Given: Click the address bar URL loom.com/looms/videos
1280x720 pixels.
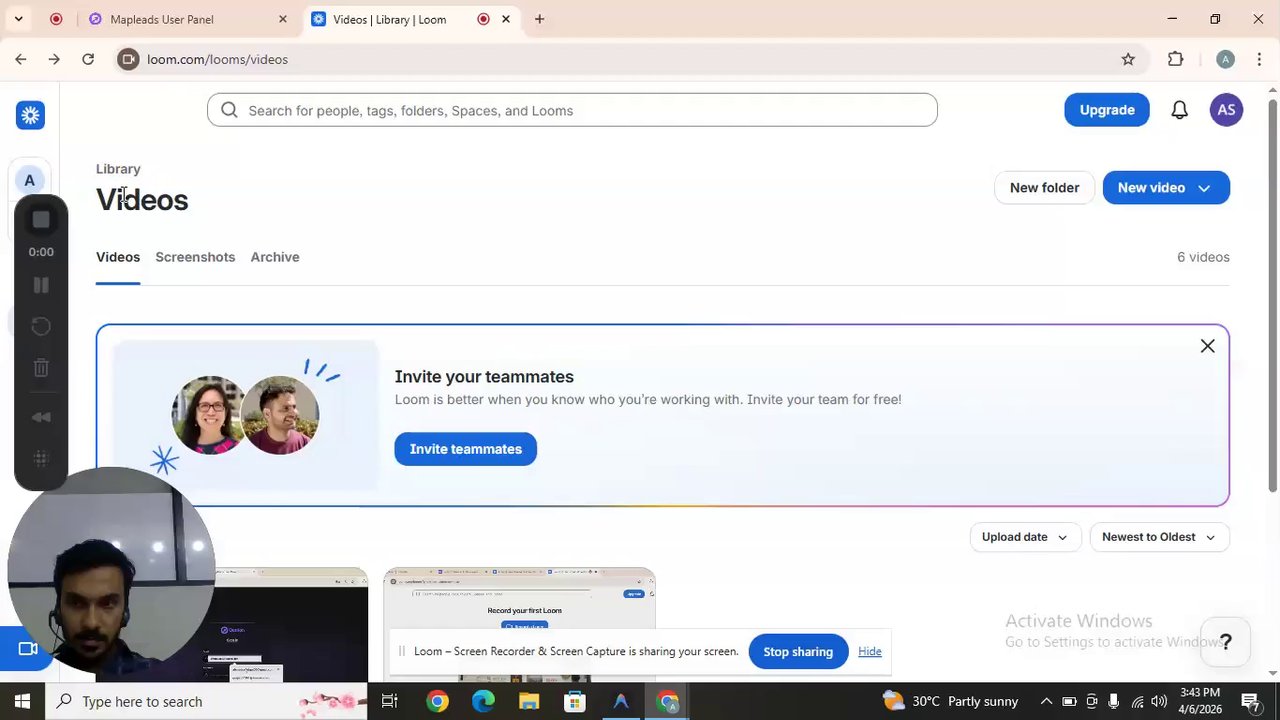Looking at the screenshot, I should (x=217, y=59).
